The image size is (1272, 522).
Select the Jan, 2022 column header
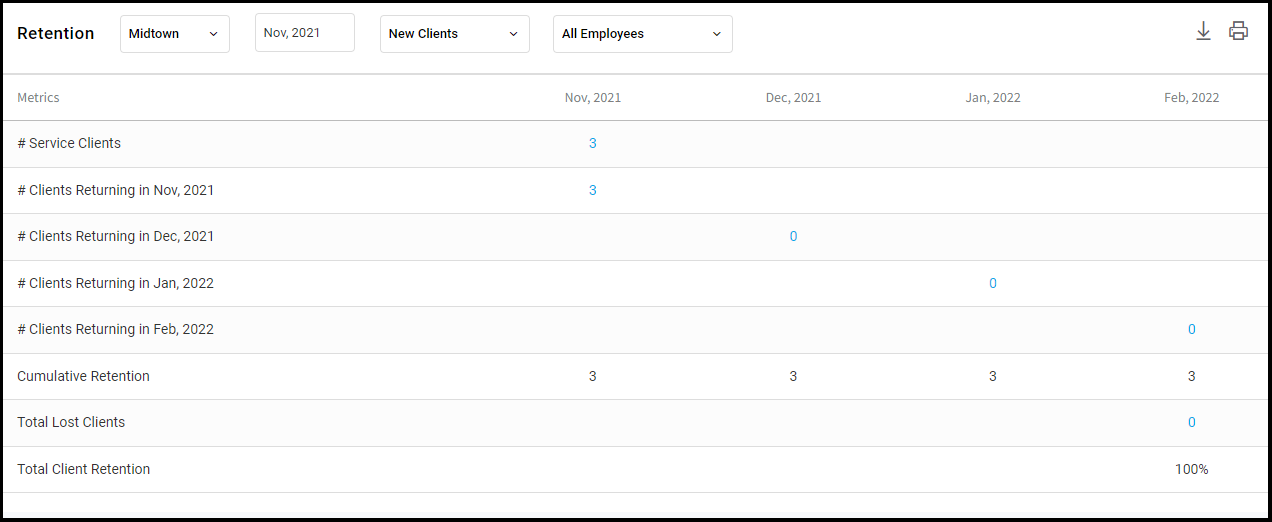pos(993,98)
